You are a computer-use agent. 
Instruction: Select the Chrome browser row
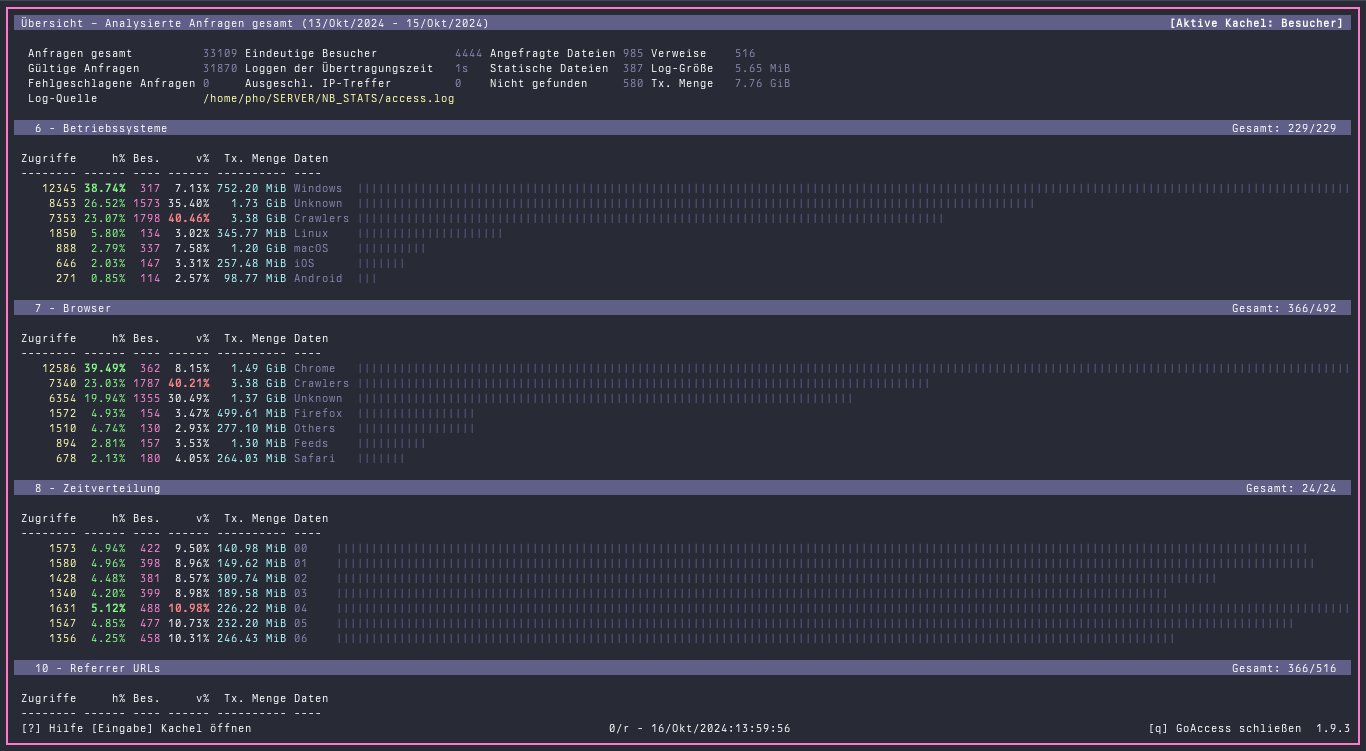tap(314, 368)
